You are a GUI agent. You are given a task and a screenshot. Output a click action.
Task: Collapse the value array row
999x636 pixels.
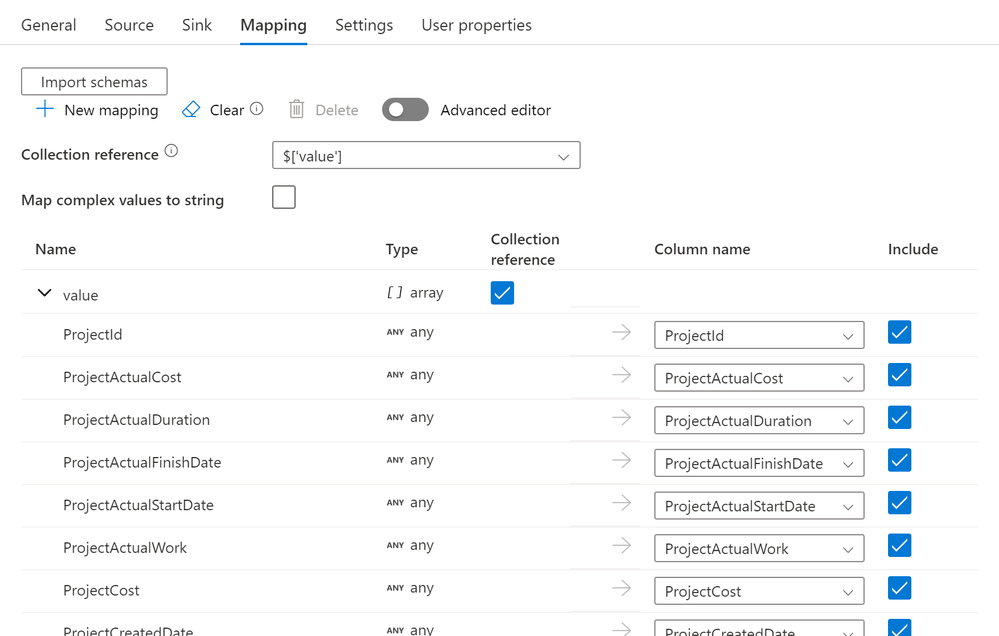pyautogui.click(x=44, y=293)
